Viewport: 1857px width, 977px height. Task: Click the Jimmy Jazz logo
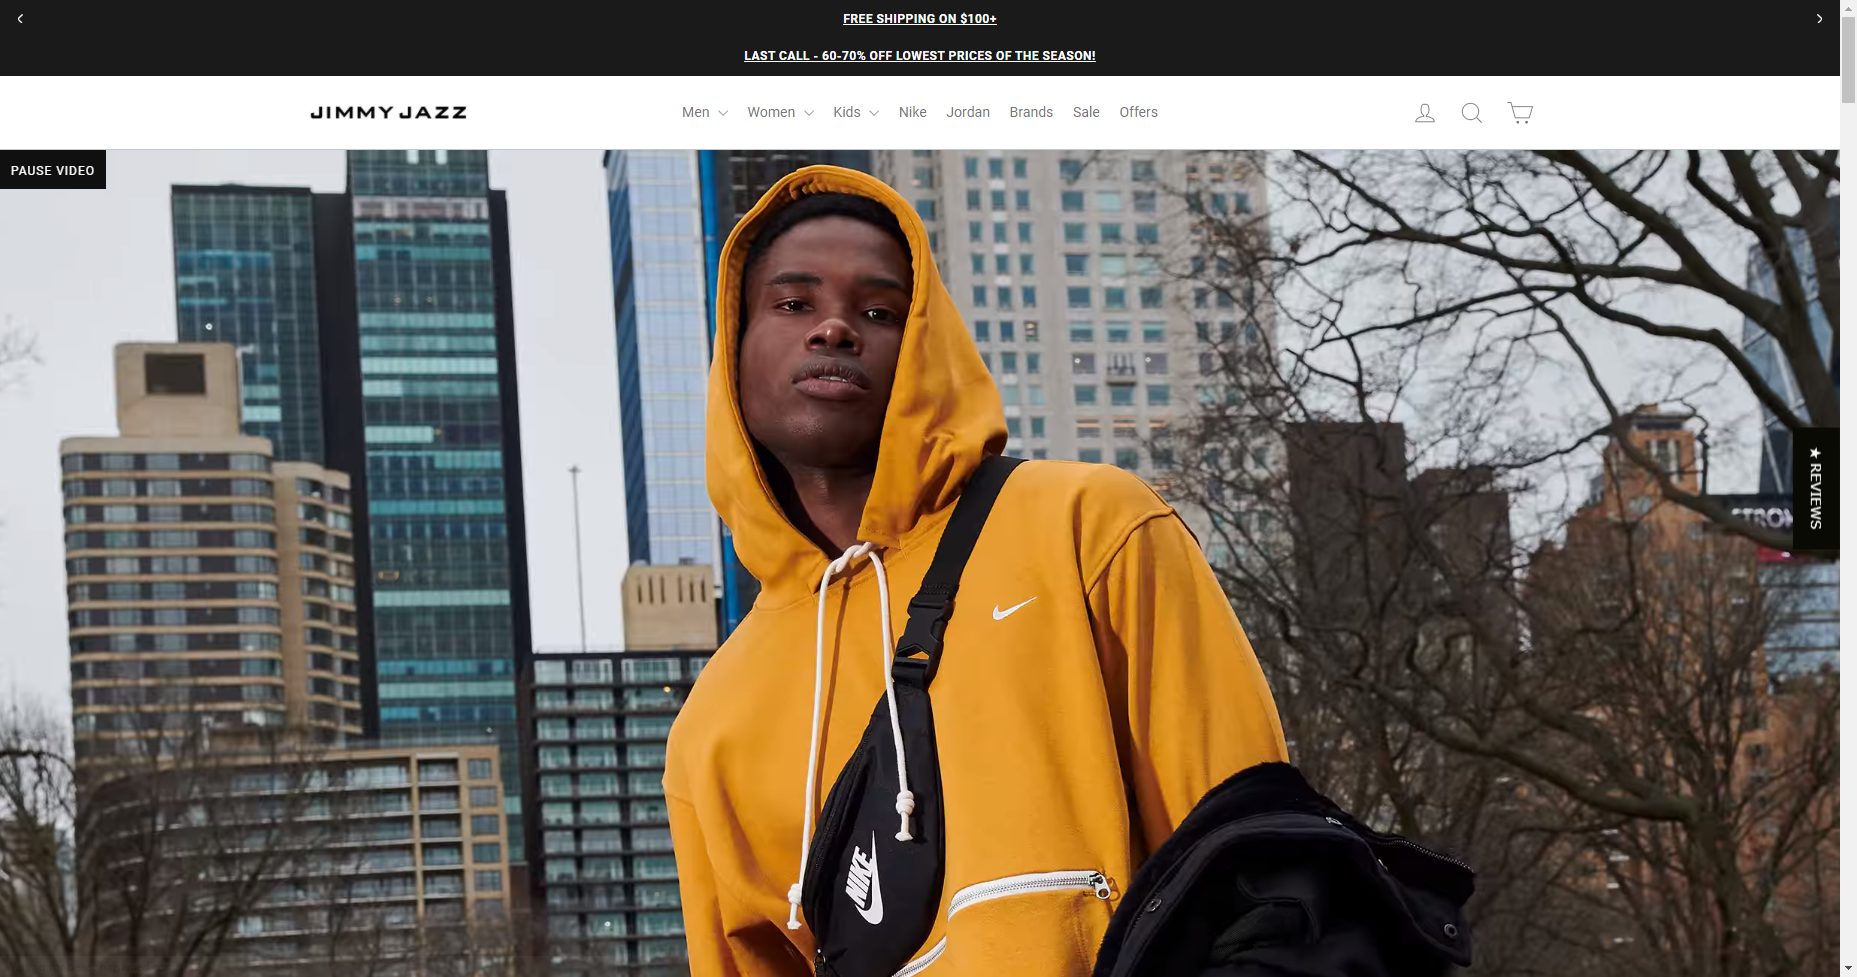(388, 112)
